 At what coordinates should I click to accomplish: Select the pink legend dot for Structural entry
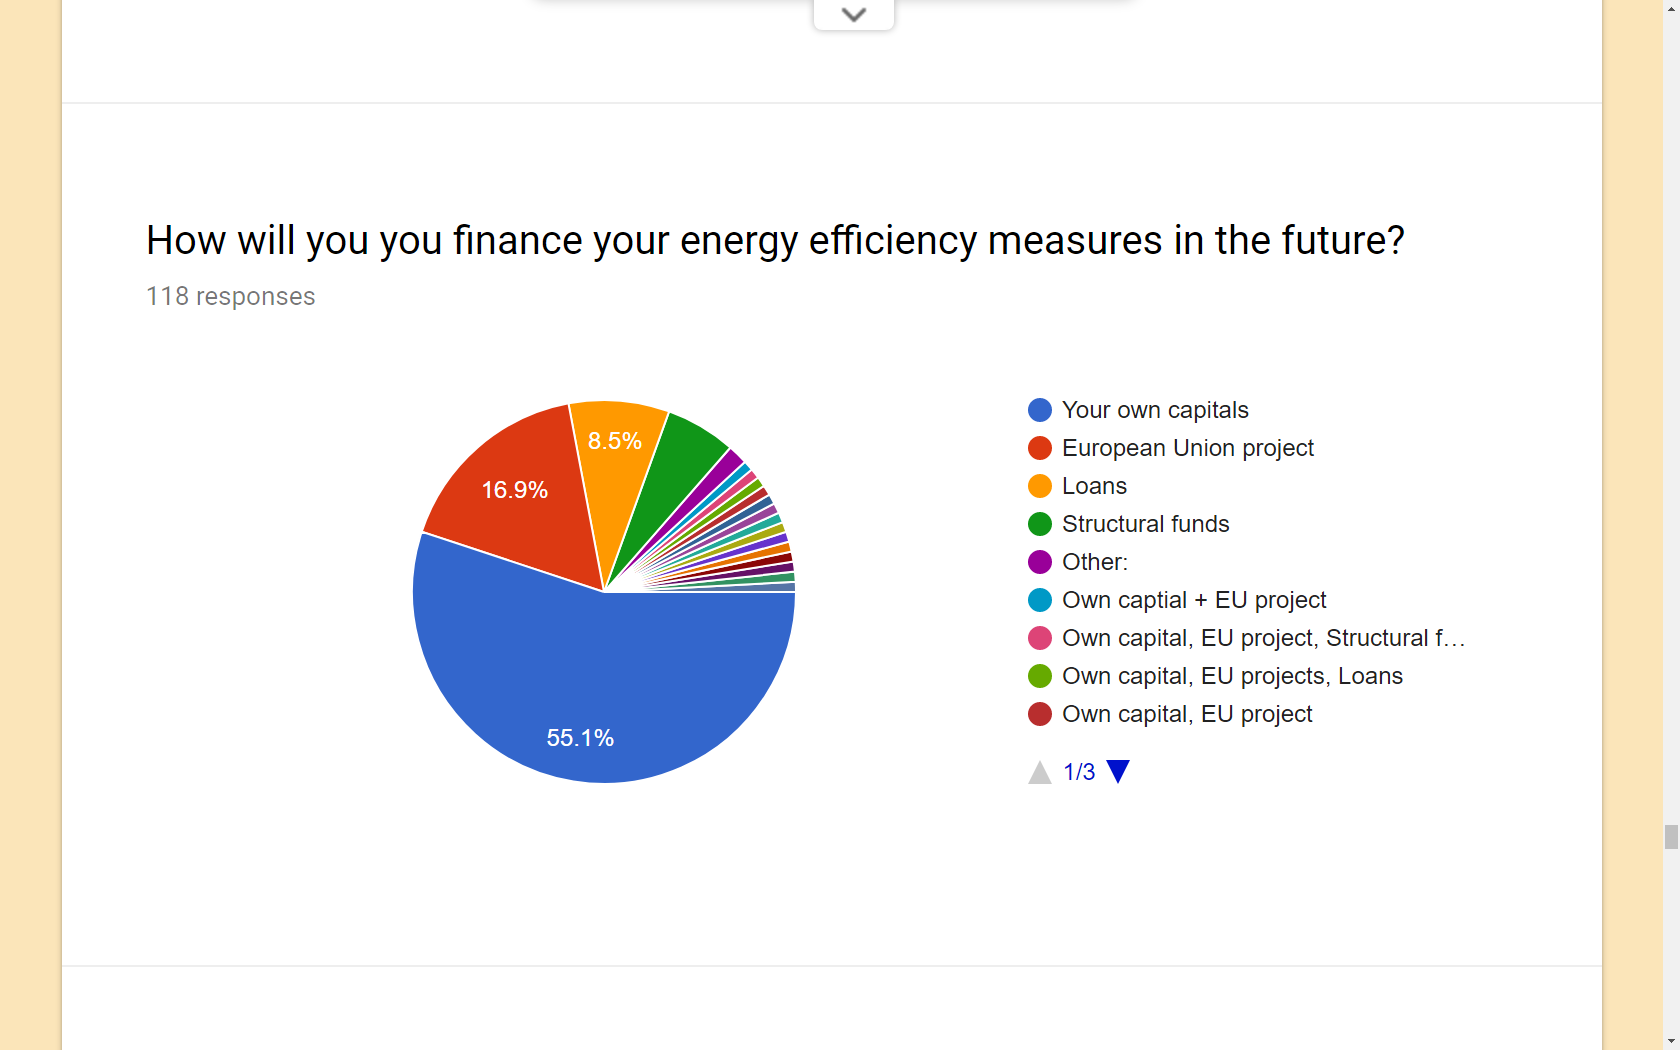(1040, 638)
